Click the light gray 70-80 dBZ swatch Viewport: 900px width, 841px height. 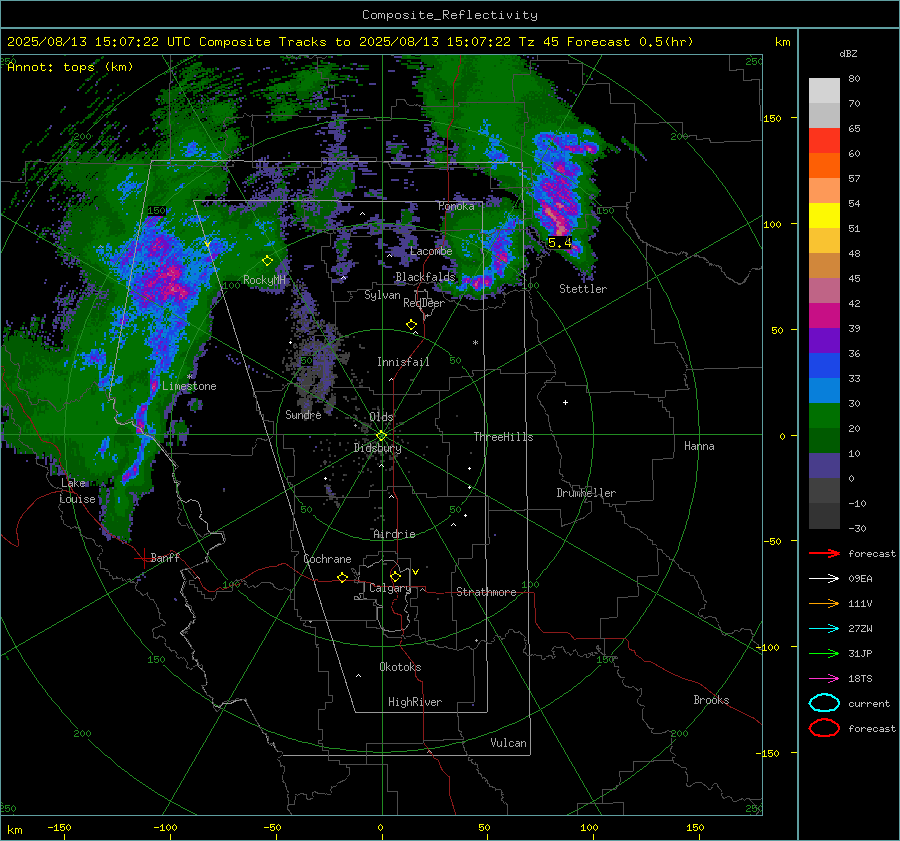(x=824, y=91)
